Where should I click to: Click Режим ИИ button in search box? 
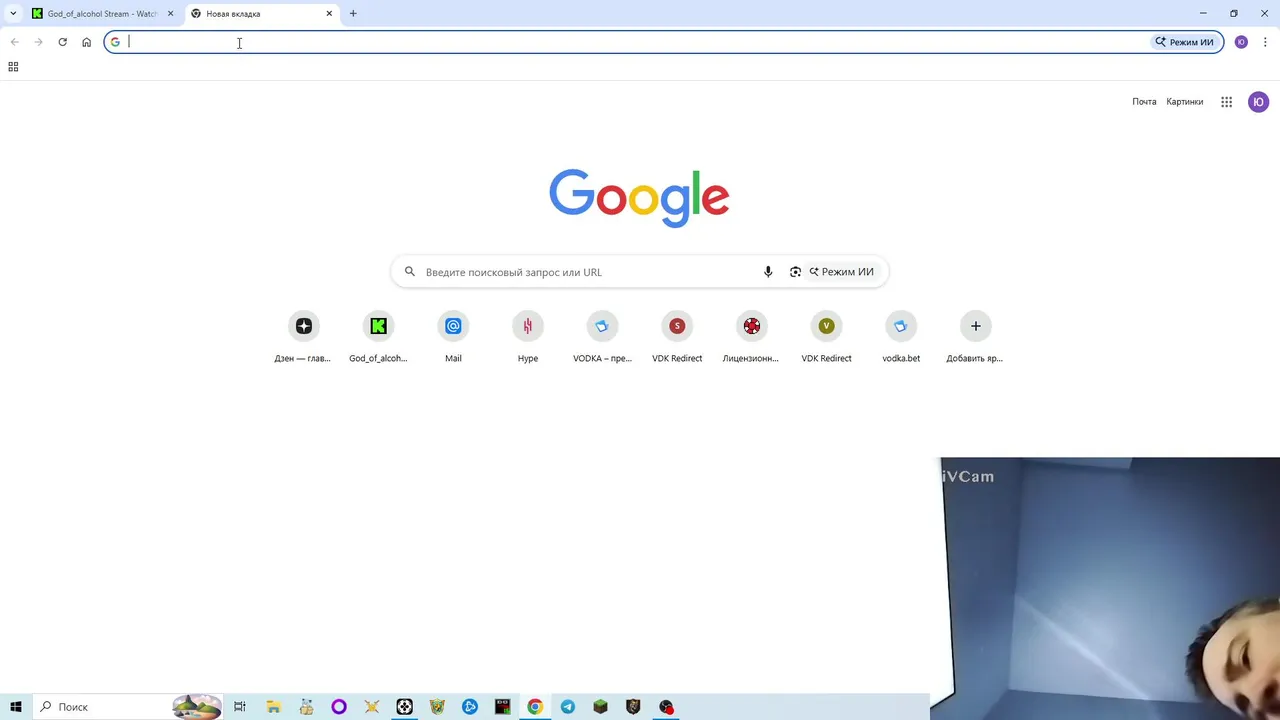coord(841,272)
